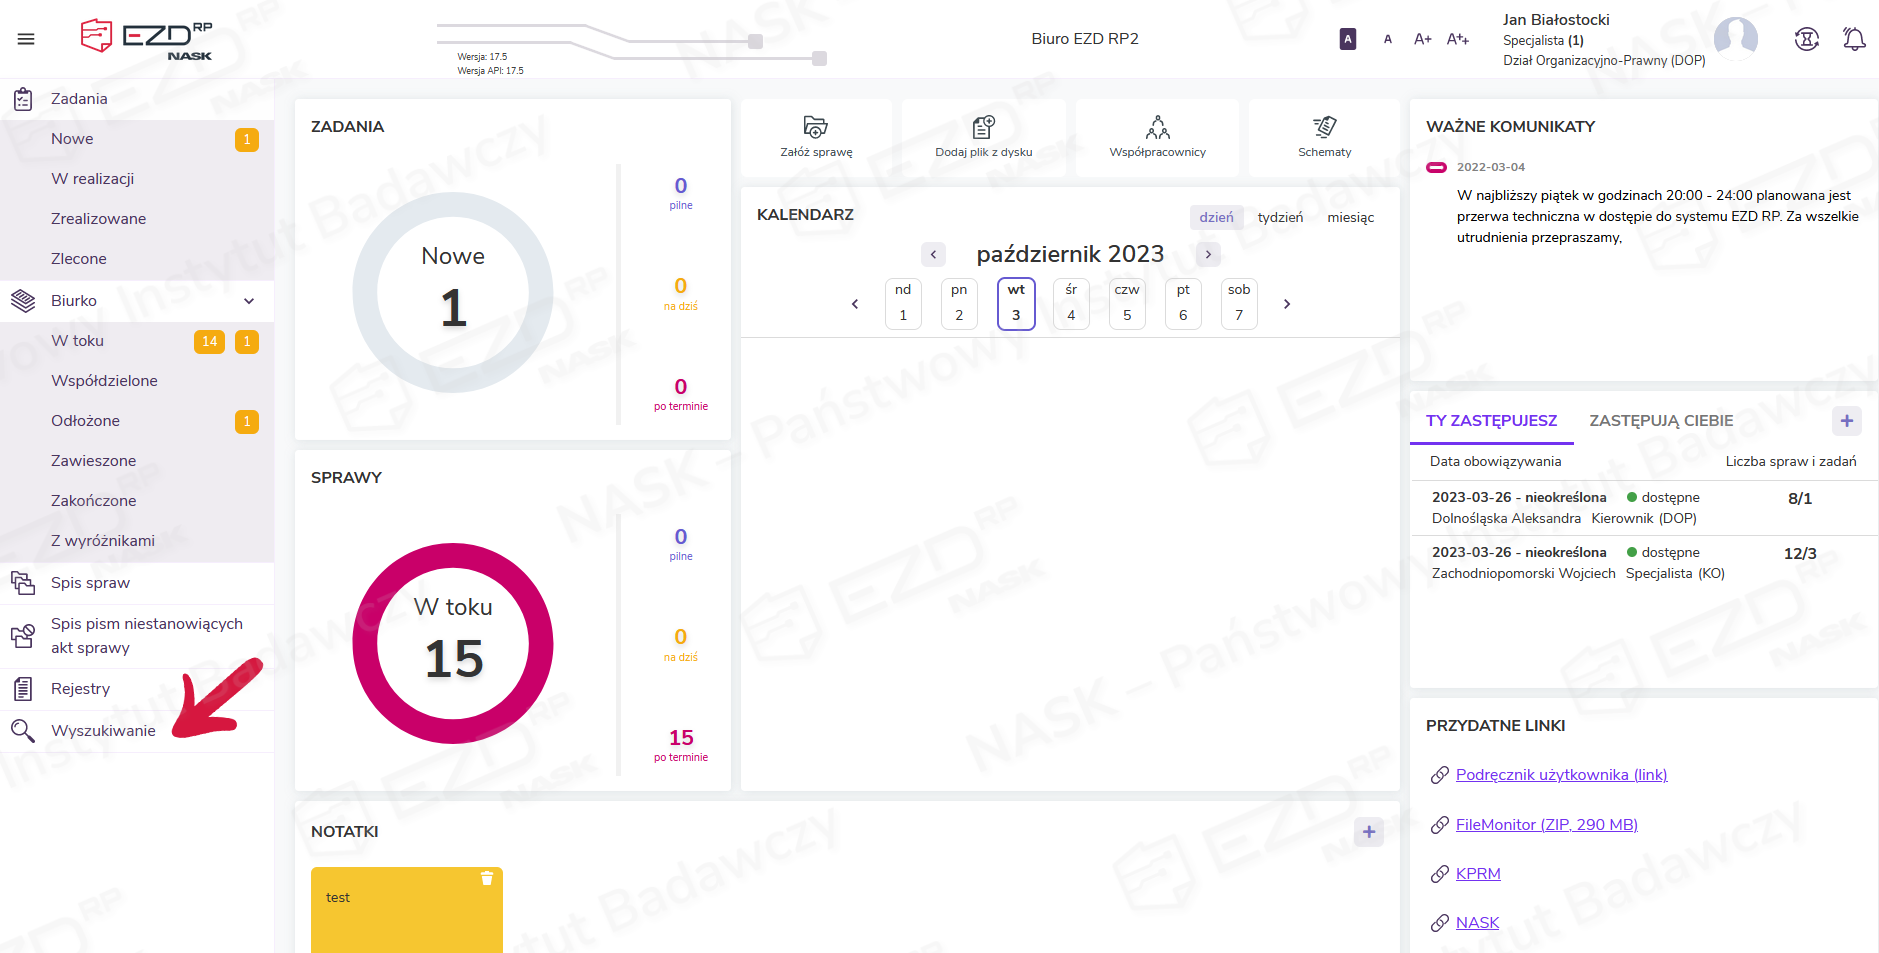Open the hamburger menu icon
Screen dimensions: 1879x953
(x=26, y=39)
